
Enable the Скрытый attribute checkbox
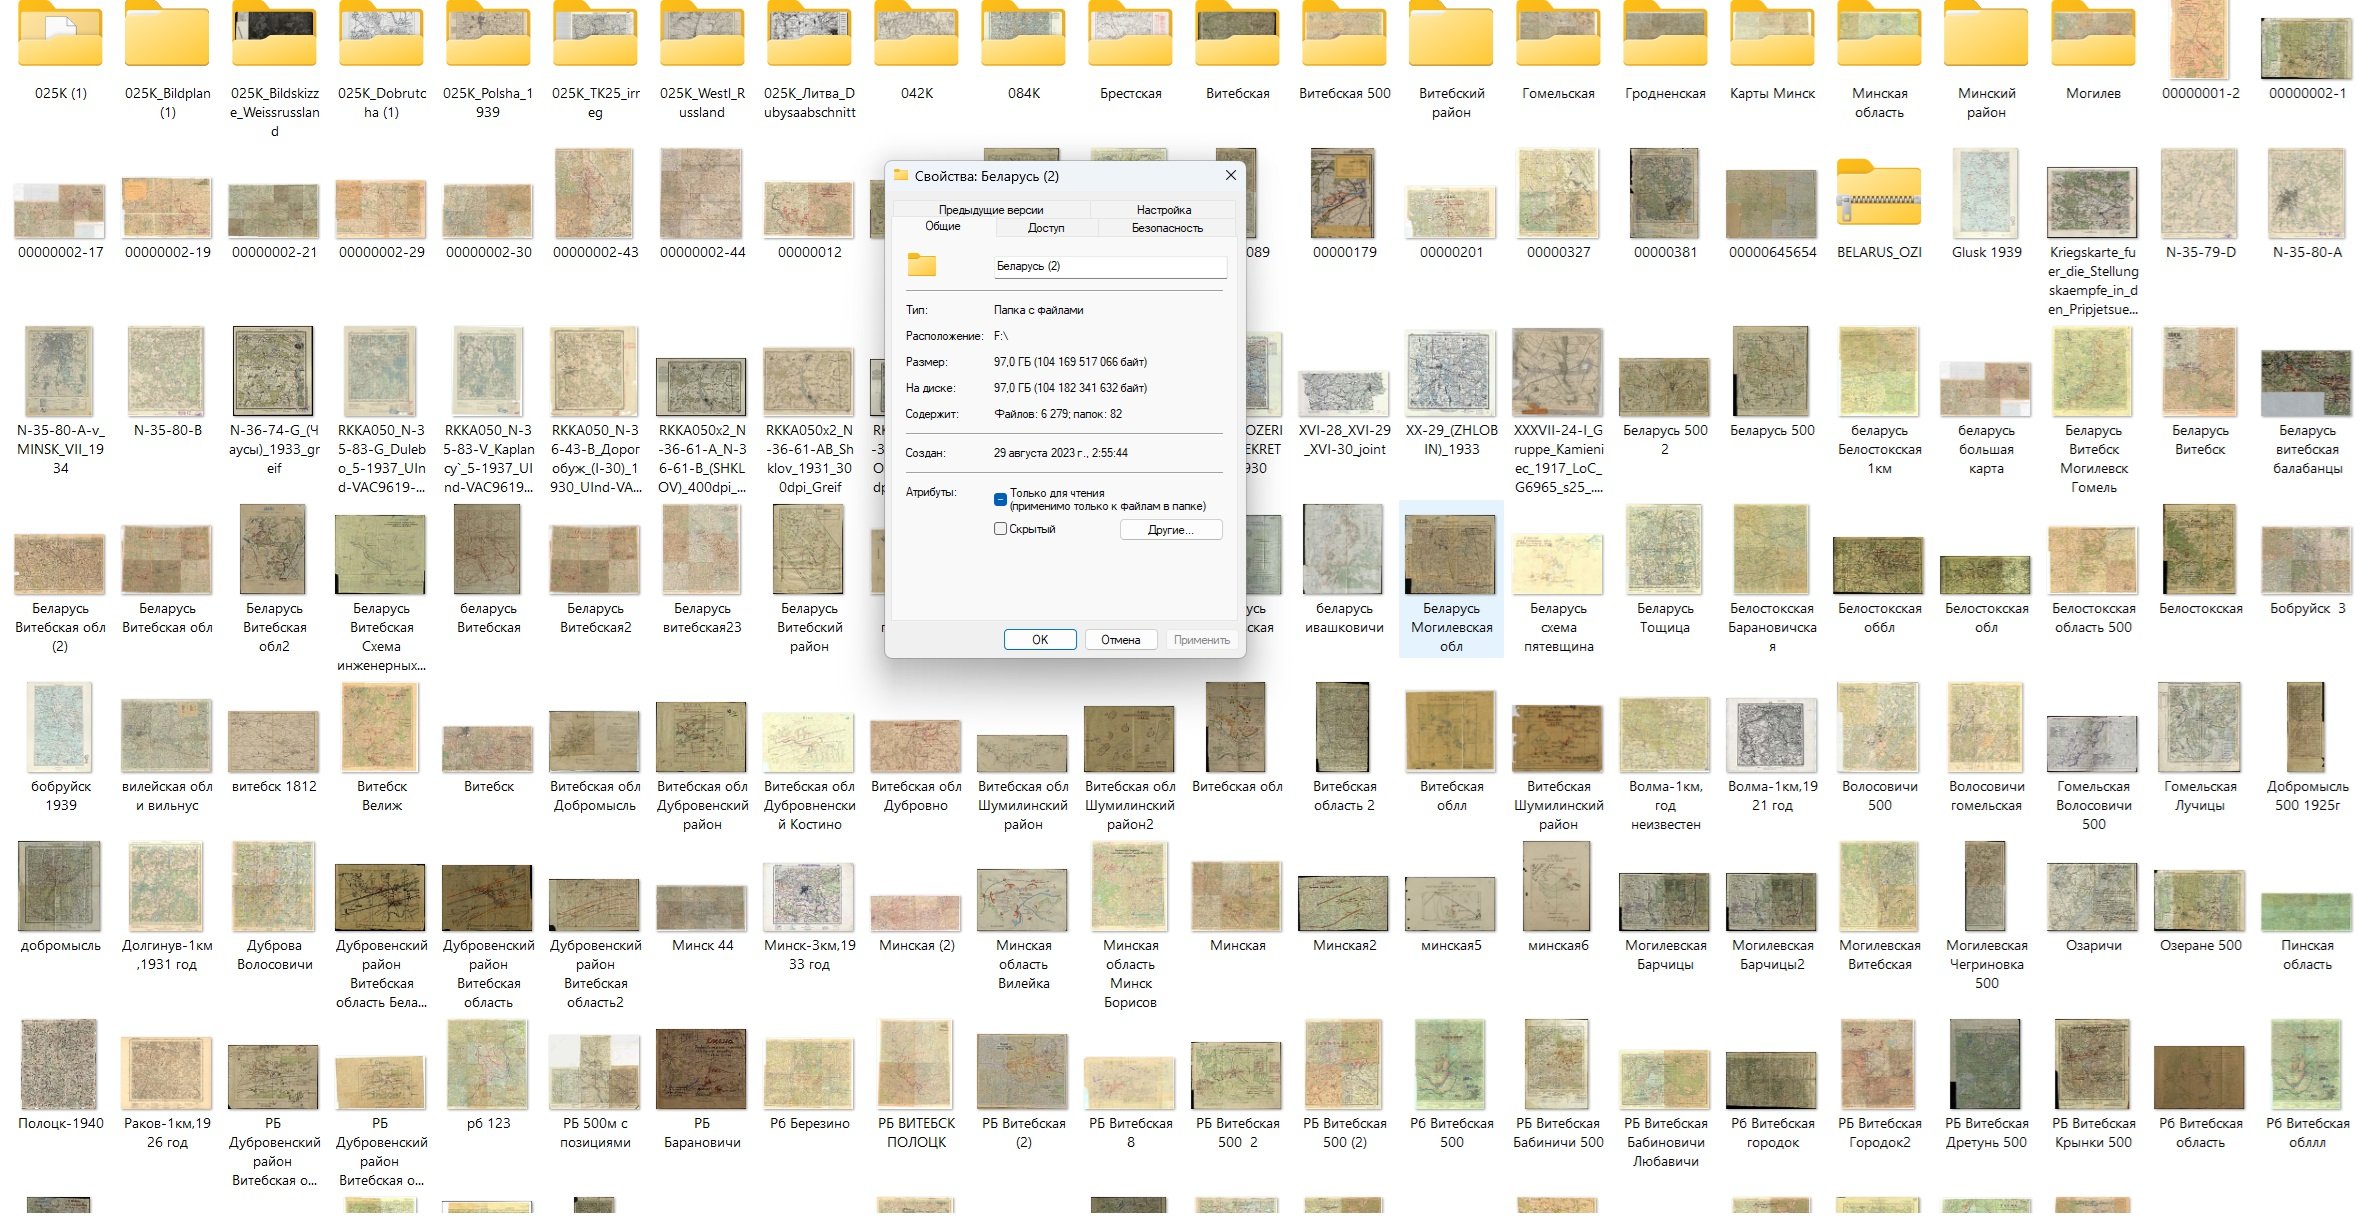(1000, 529)
